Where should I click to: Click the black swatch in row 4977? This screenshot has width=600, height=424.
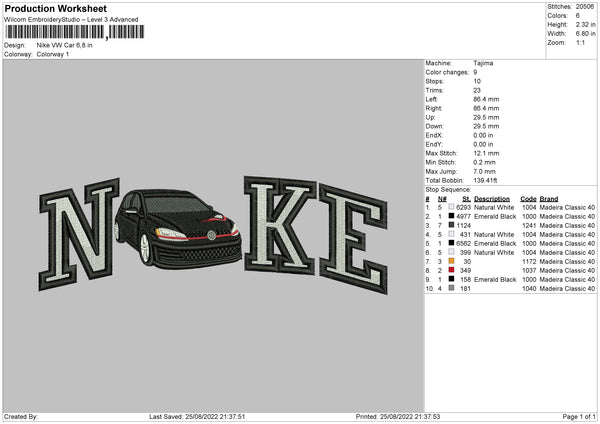[x=451, y=216]
